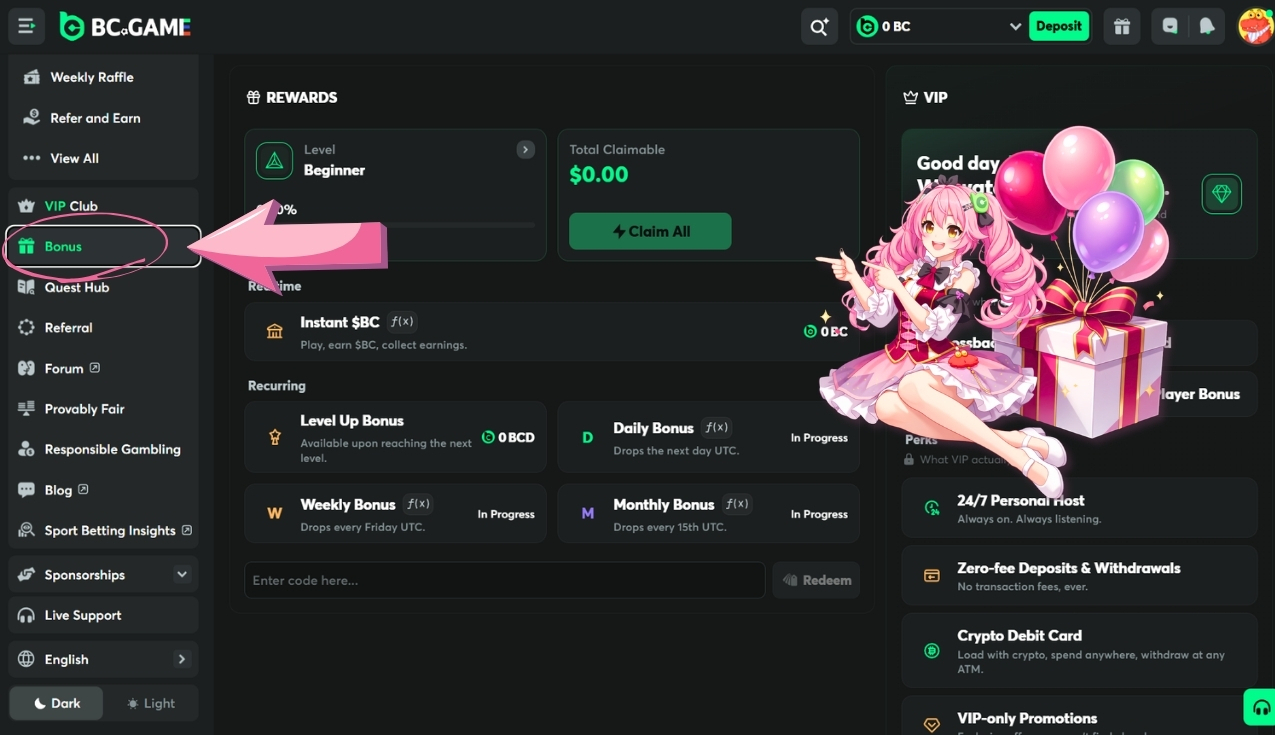
Task: Click the Claim All button
Action: (650, 231)
